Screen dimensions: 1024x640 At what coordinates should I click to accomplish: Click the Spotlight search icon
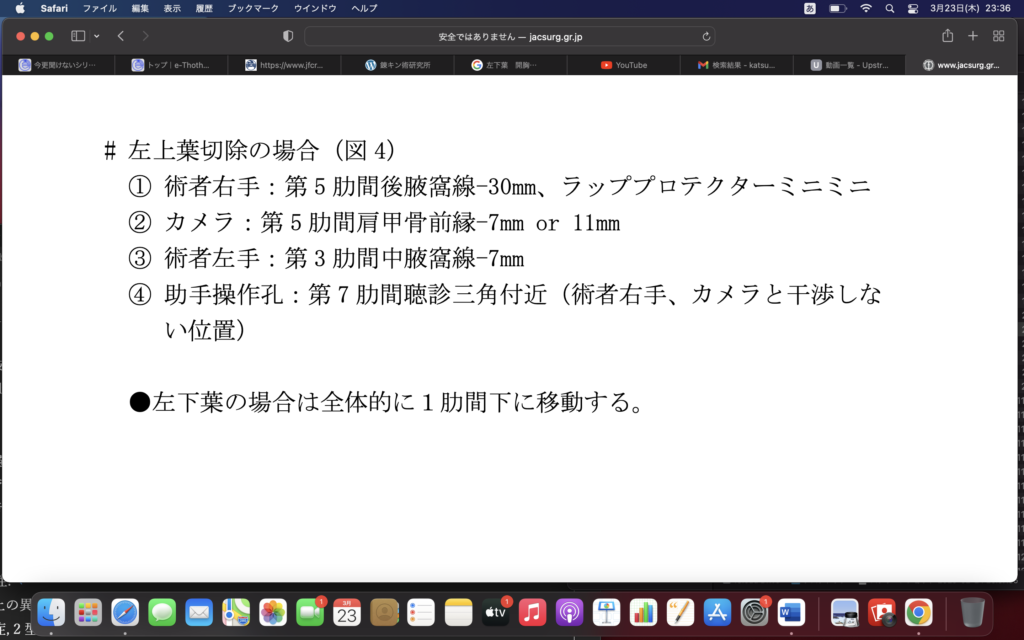tap(889, 8)
